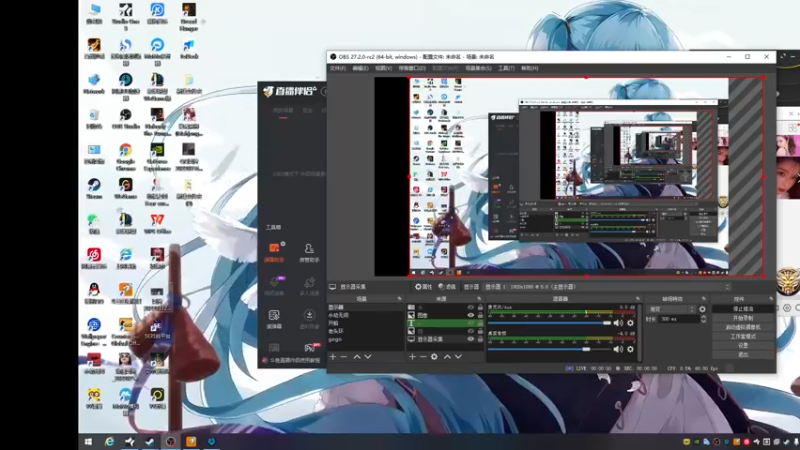
Task: Click the 工作室模式 button
Action: tap(743, 337)
